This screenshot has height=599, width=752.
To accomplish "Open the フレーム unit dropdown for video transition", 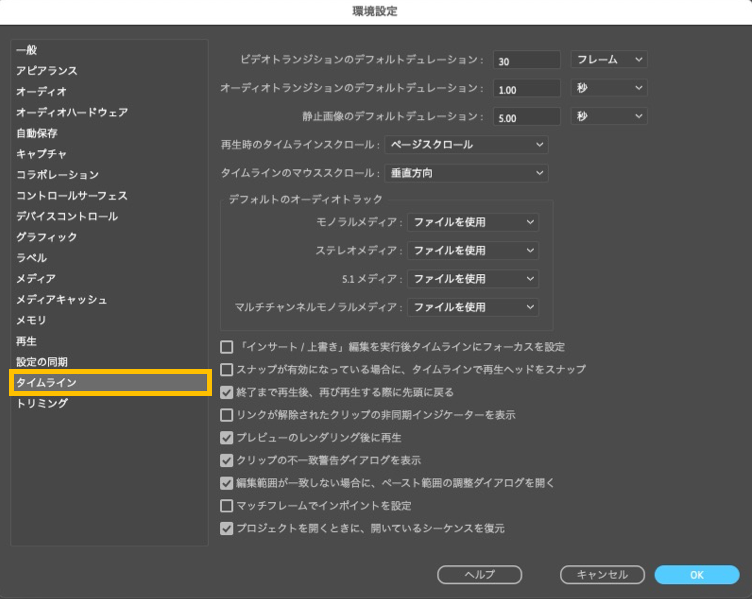I will click(609, 59).
